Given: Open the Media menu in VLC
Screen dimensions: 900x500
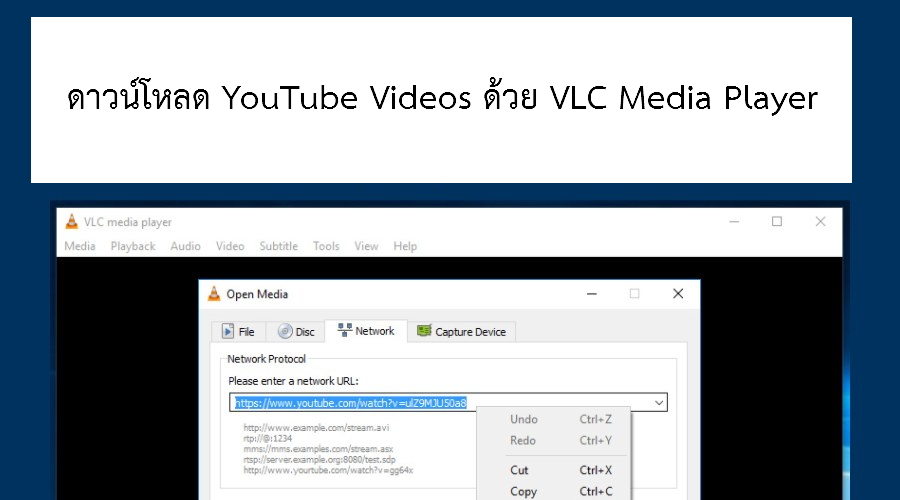Looking at the screenshot, I should click(x=80, y=246).
